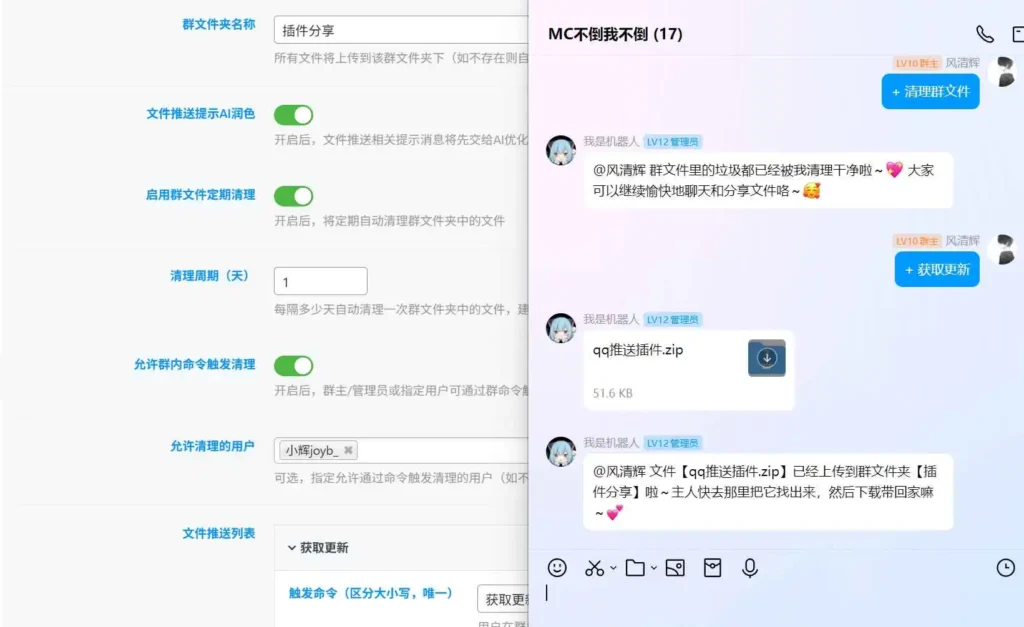Screen dimensions: 1024x627
Task: Click the send image icon
Action: (x=675, y=568)
